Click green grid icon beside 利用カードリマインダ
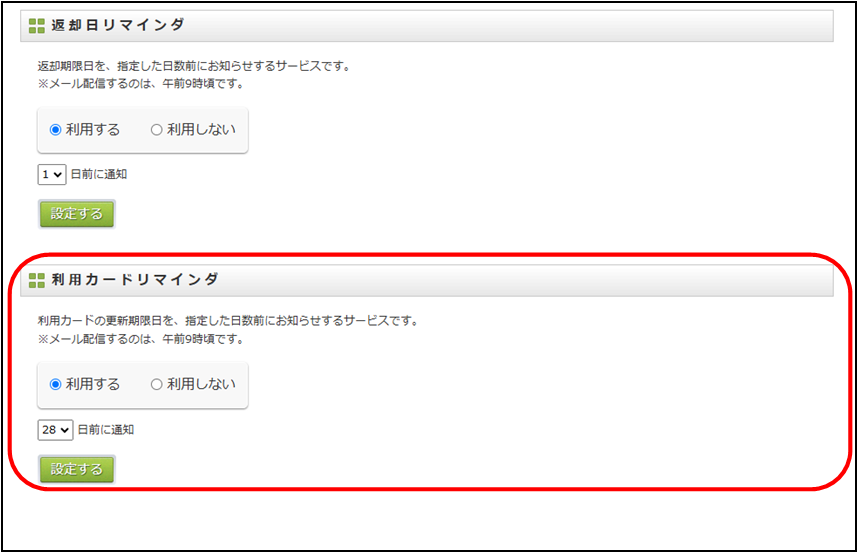This screenshot has height=552, width=858. pos(37,281)
